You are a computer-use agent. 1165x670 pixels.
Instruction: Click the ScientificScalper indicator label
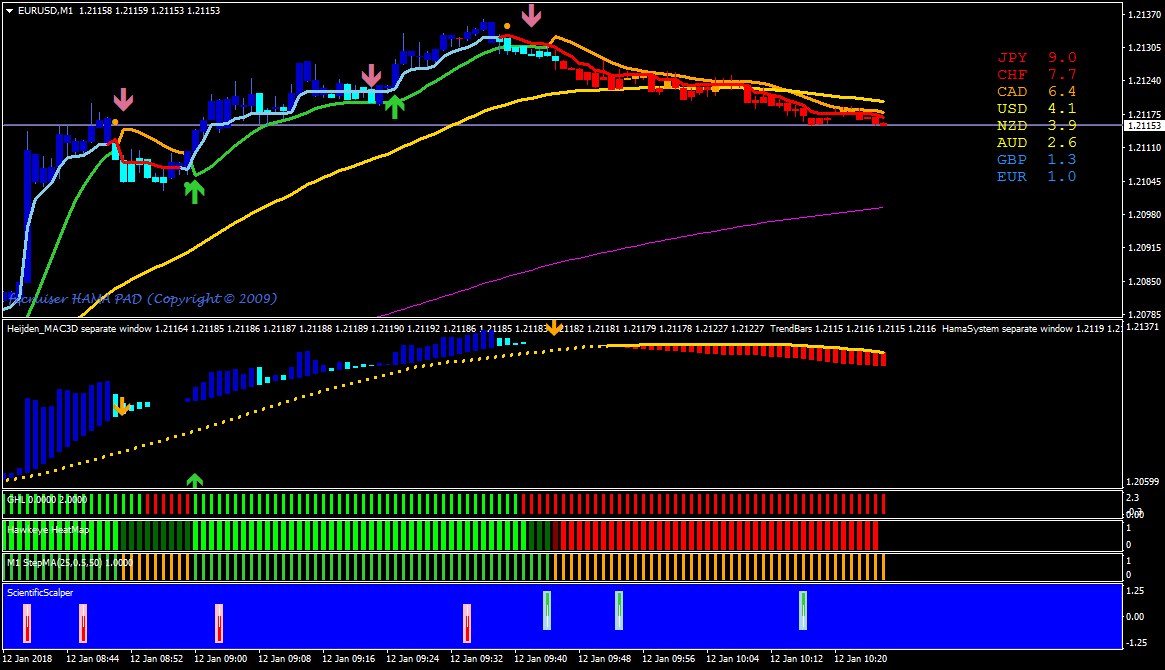point(40,593)
